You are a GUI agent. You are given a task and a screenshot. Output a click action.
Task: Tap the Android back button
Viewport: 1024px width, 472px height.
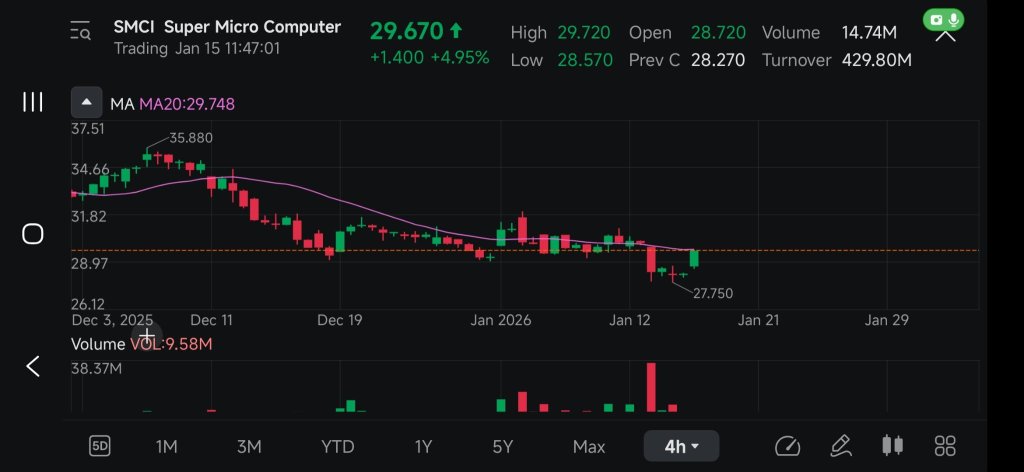(33, 366)
